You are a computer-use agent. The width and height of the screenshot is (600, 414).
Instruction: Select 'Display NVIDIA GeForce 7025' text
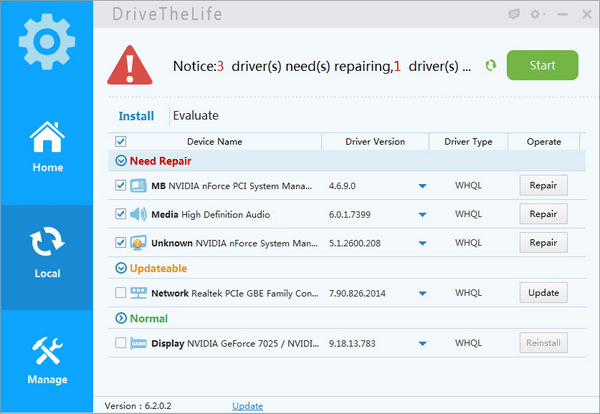[x=235, y=343]
